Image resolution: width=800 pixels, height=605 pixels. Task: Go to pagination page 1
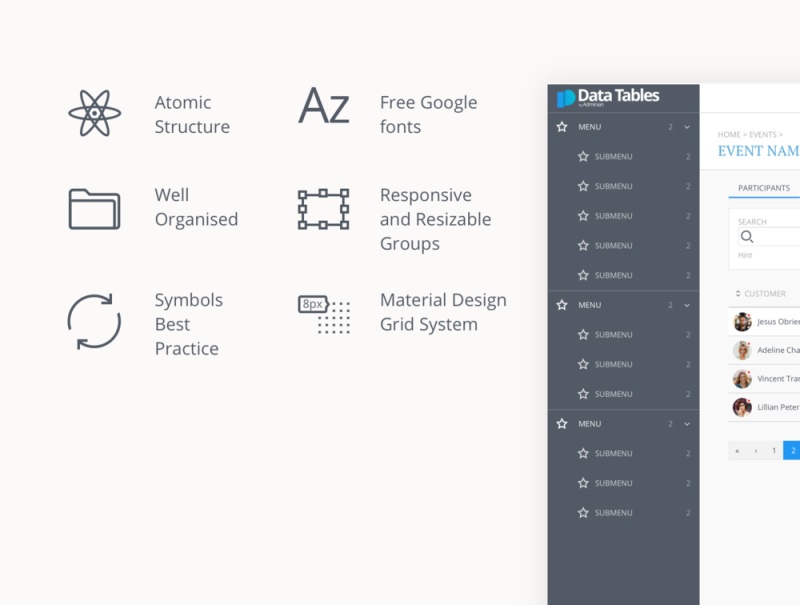tap(773, 451)
